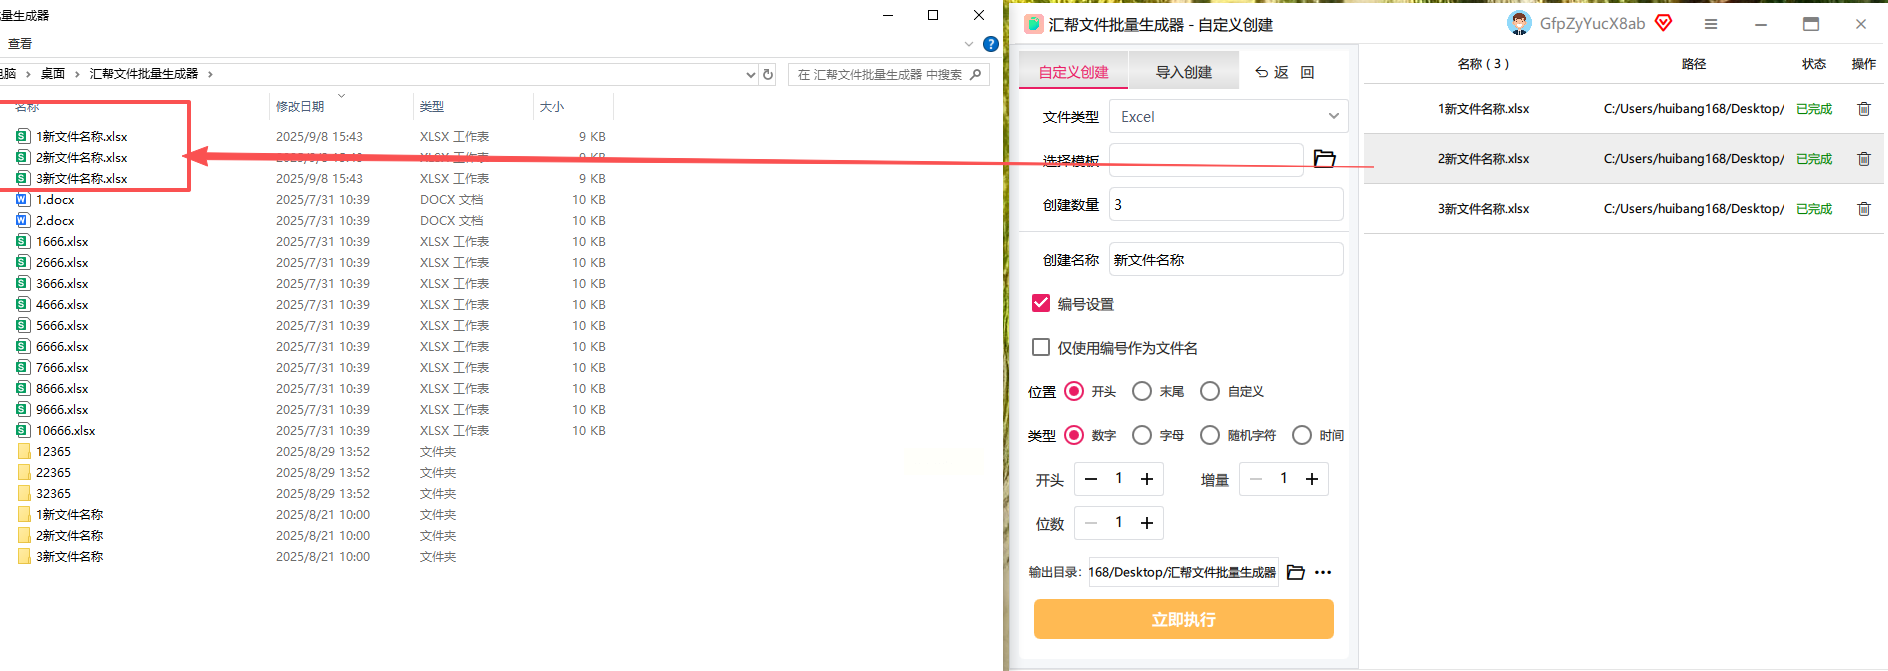Toggle the 编号设置 checkbox

(x=1041, y=303)
